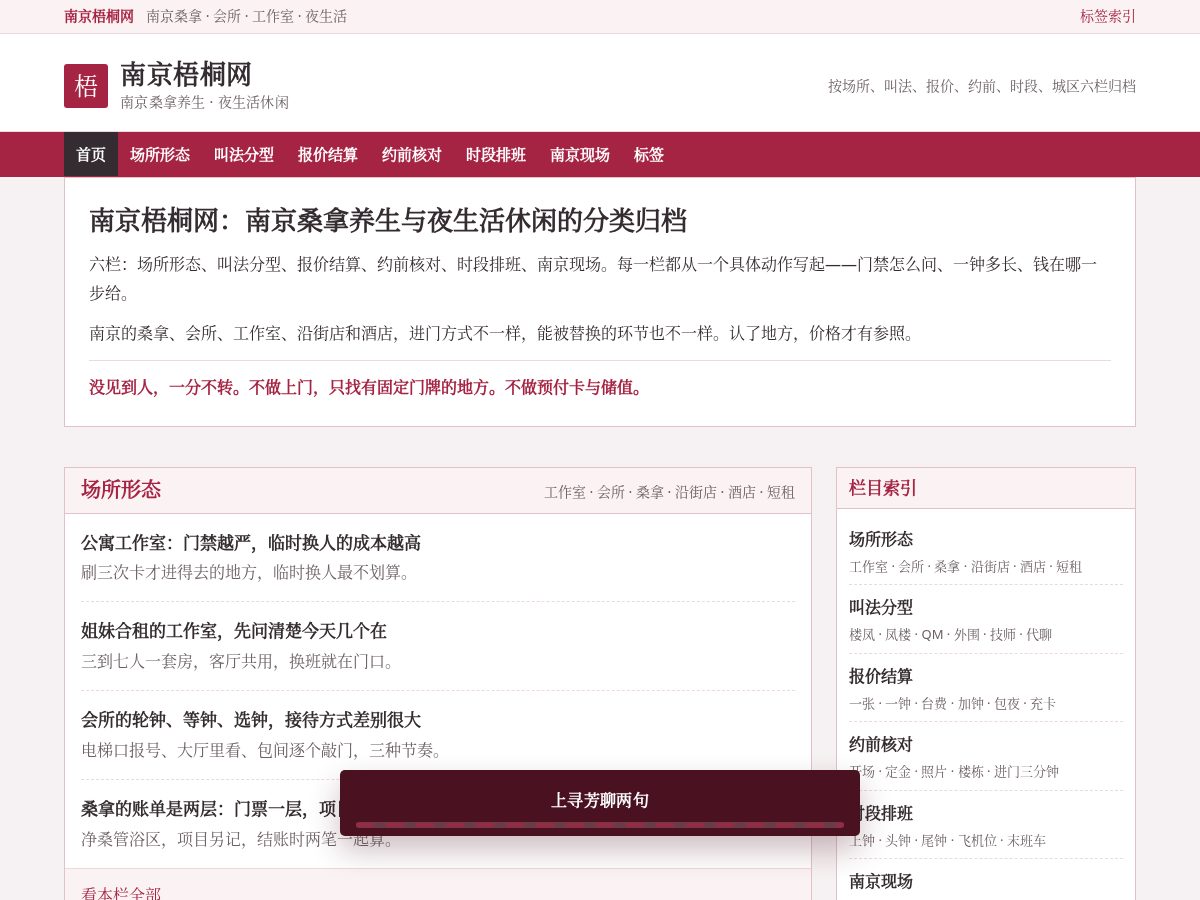Click the 上寻芳聊两句 popup button
The height and width of the screenshot is (900, 1200).
point(600,800)
